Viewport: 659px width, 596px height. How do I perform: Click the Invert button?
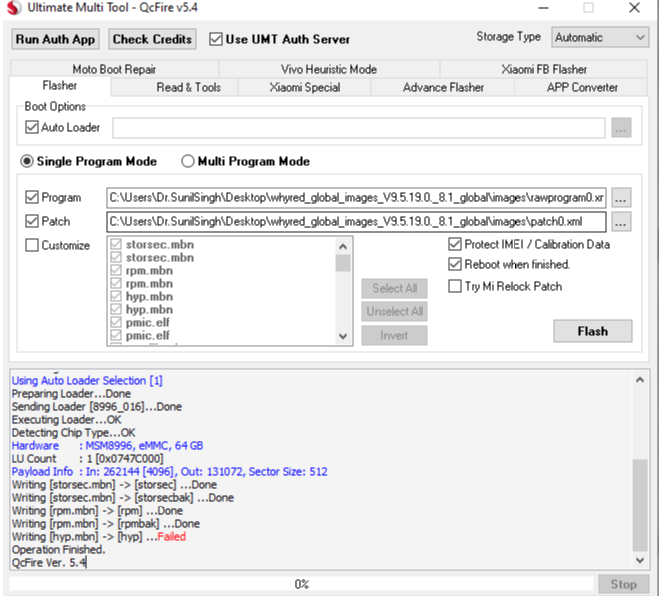point(394,335)
